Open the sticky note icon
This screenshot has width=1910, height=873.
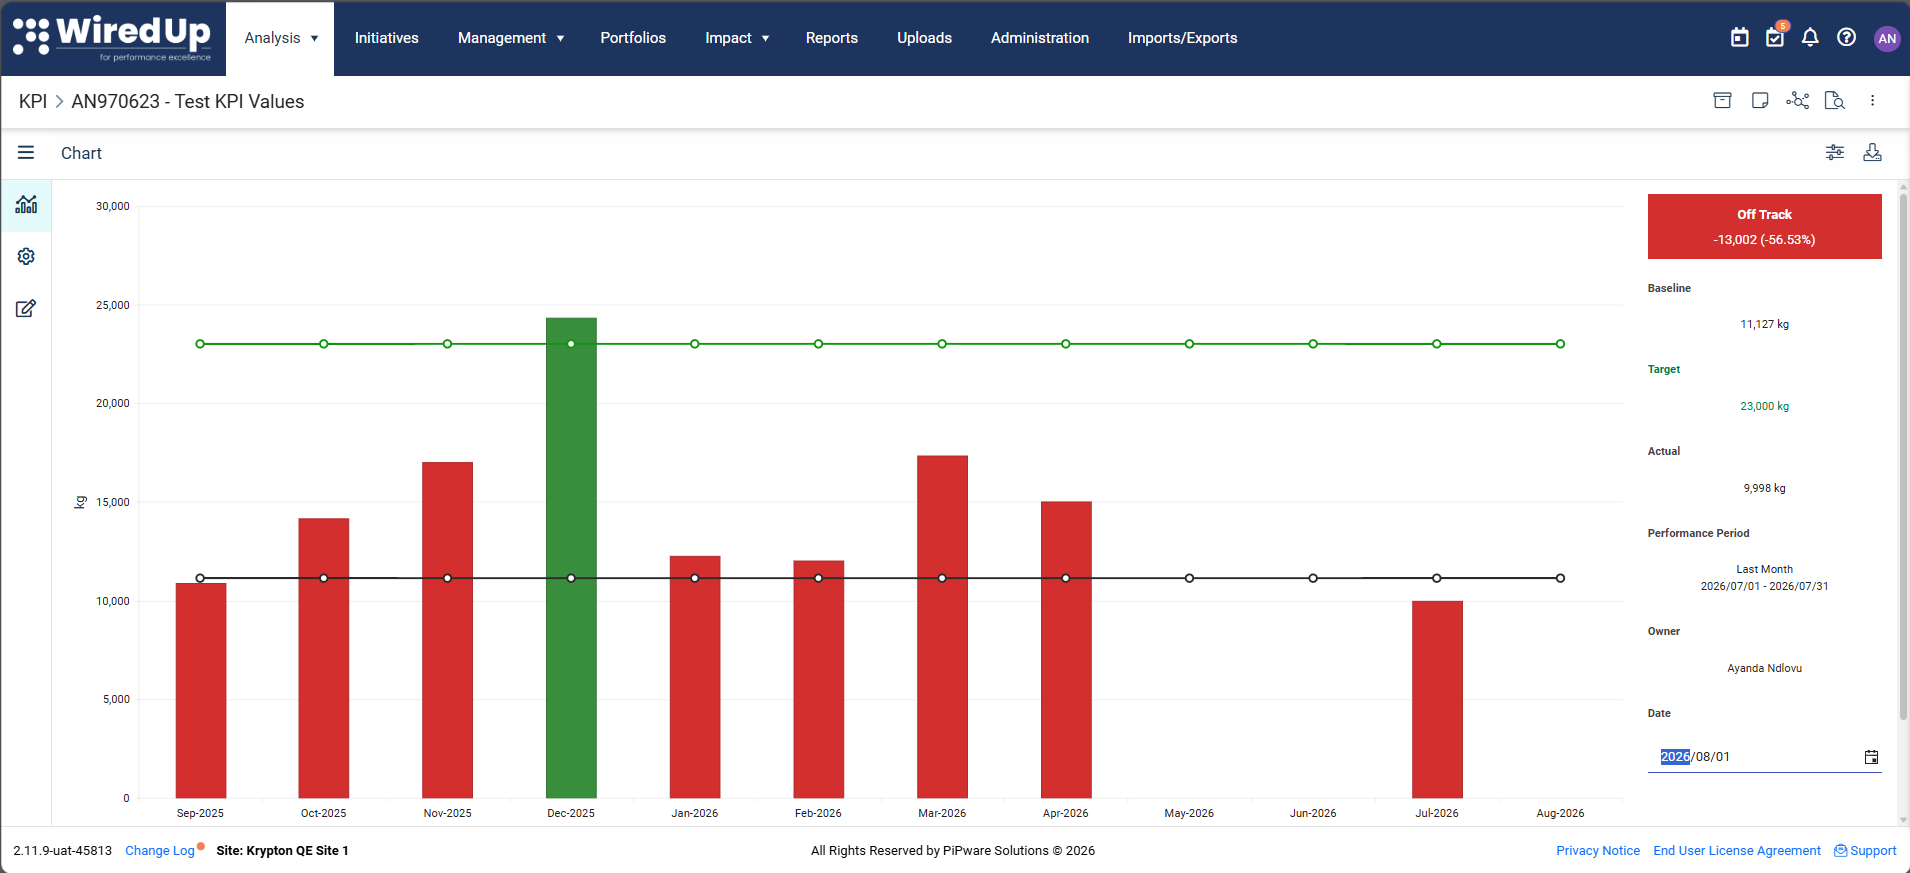(1760, 100)
